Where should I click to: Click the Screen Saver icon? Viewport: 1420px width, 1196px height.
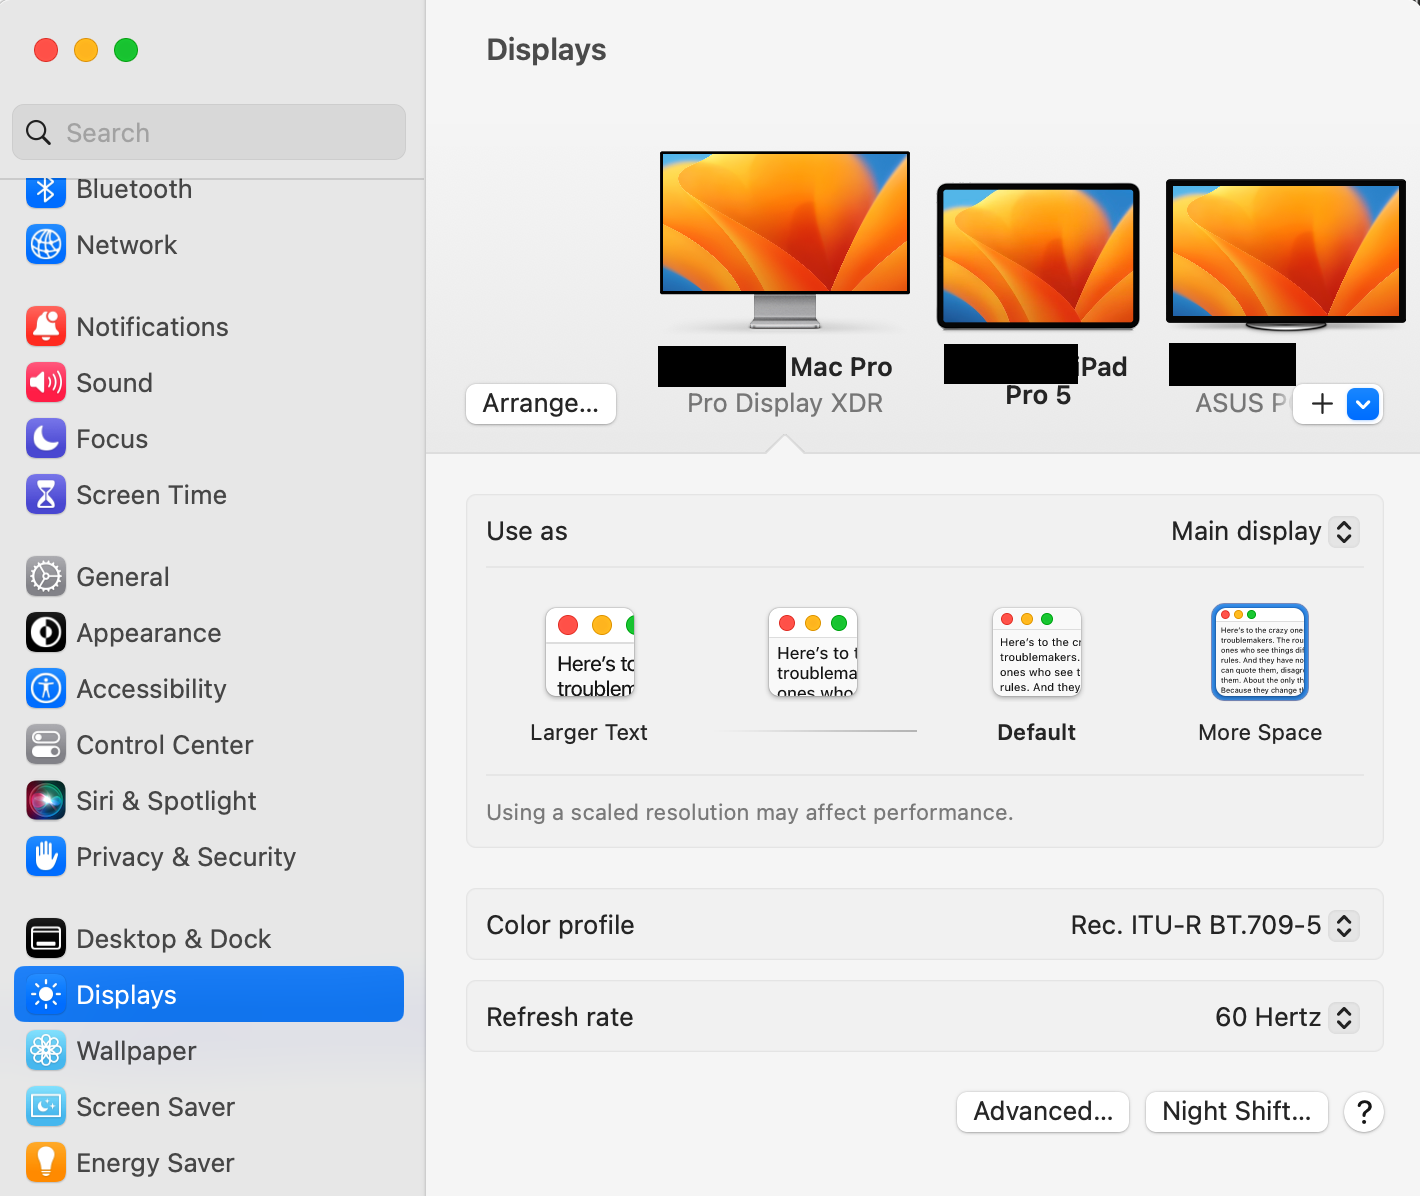46,1107
